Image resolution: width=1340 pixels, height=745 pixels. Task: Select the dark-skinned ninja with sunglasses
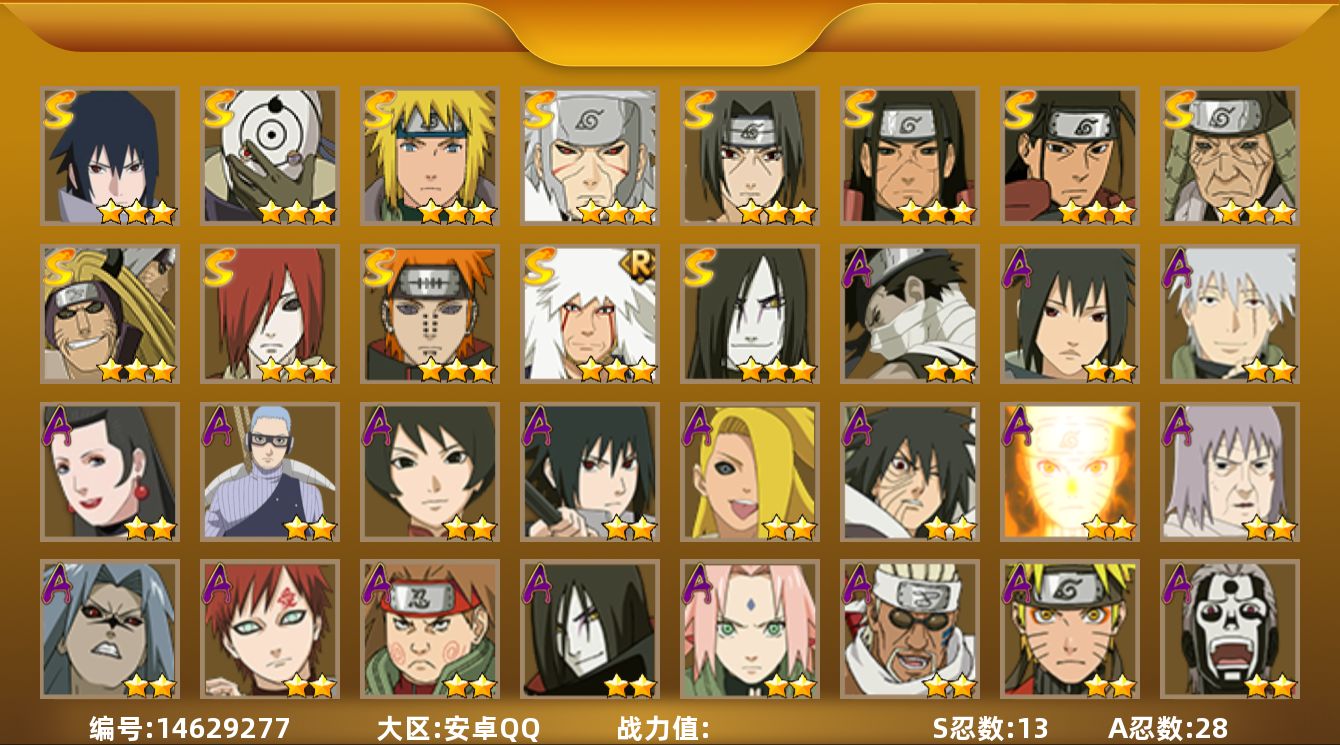pos(910,629)
